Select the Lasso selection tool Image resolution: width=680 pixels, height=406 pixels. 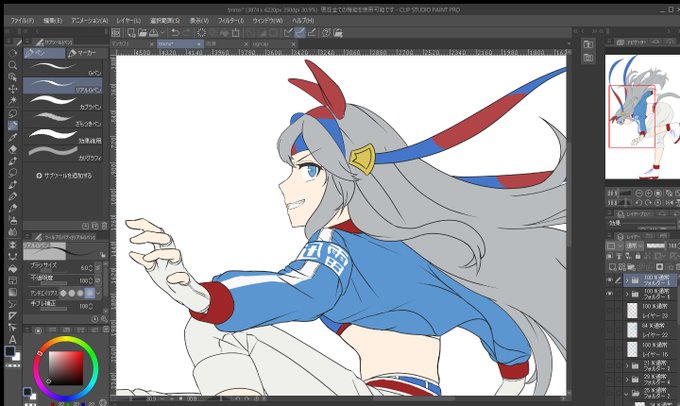coord(13,113)
